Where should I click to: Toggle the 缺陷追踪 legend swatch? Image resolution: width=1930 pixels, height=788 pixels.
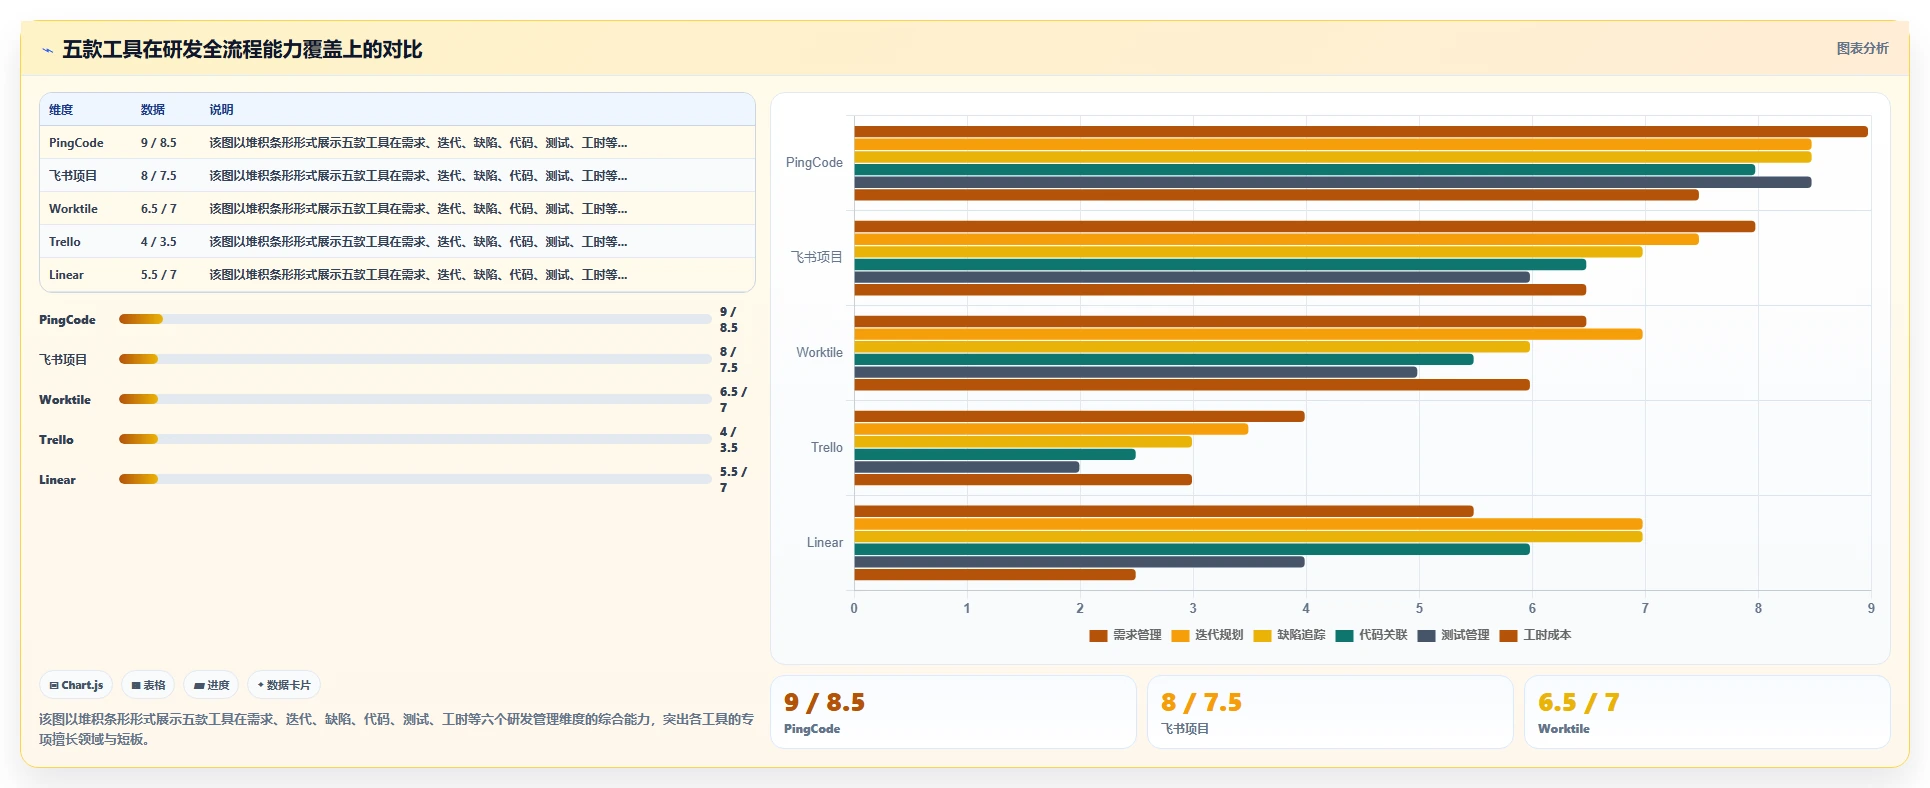coord(1262,636)
